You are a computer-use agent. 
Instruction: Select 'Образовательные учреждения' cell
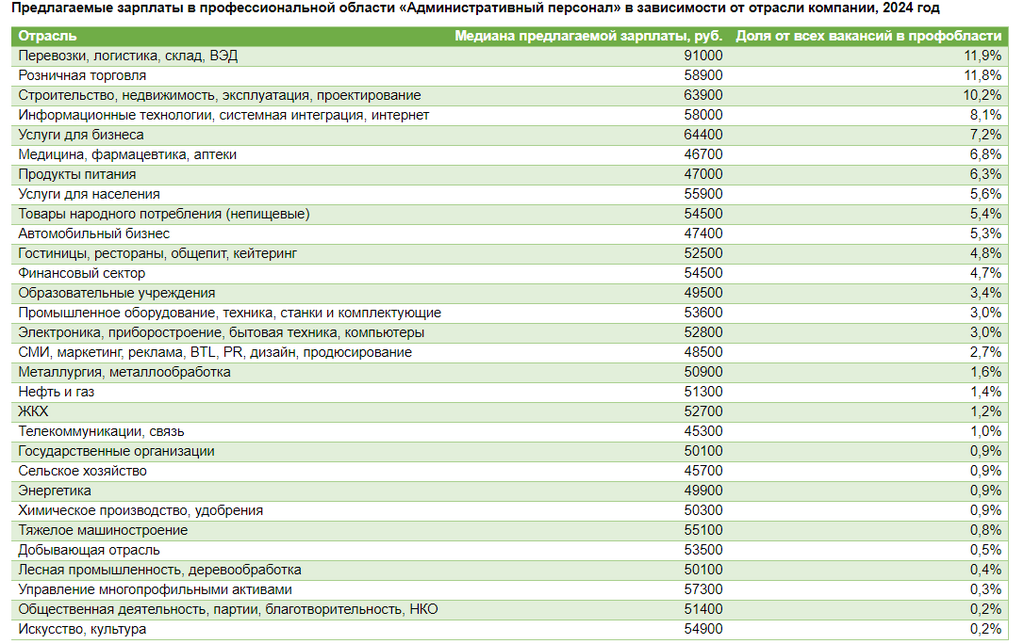[116, 293]
